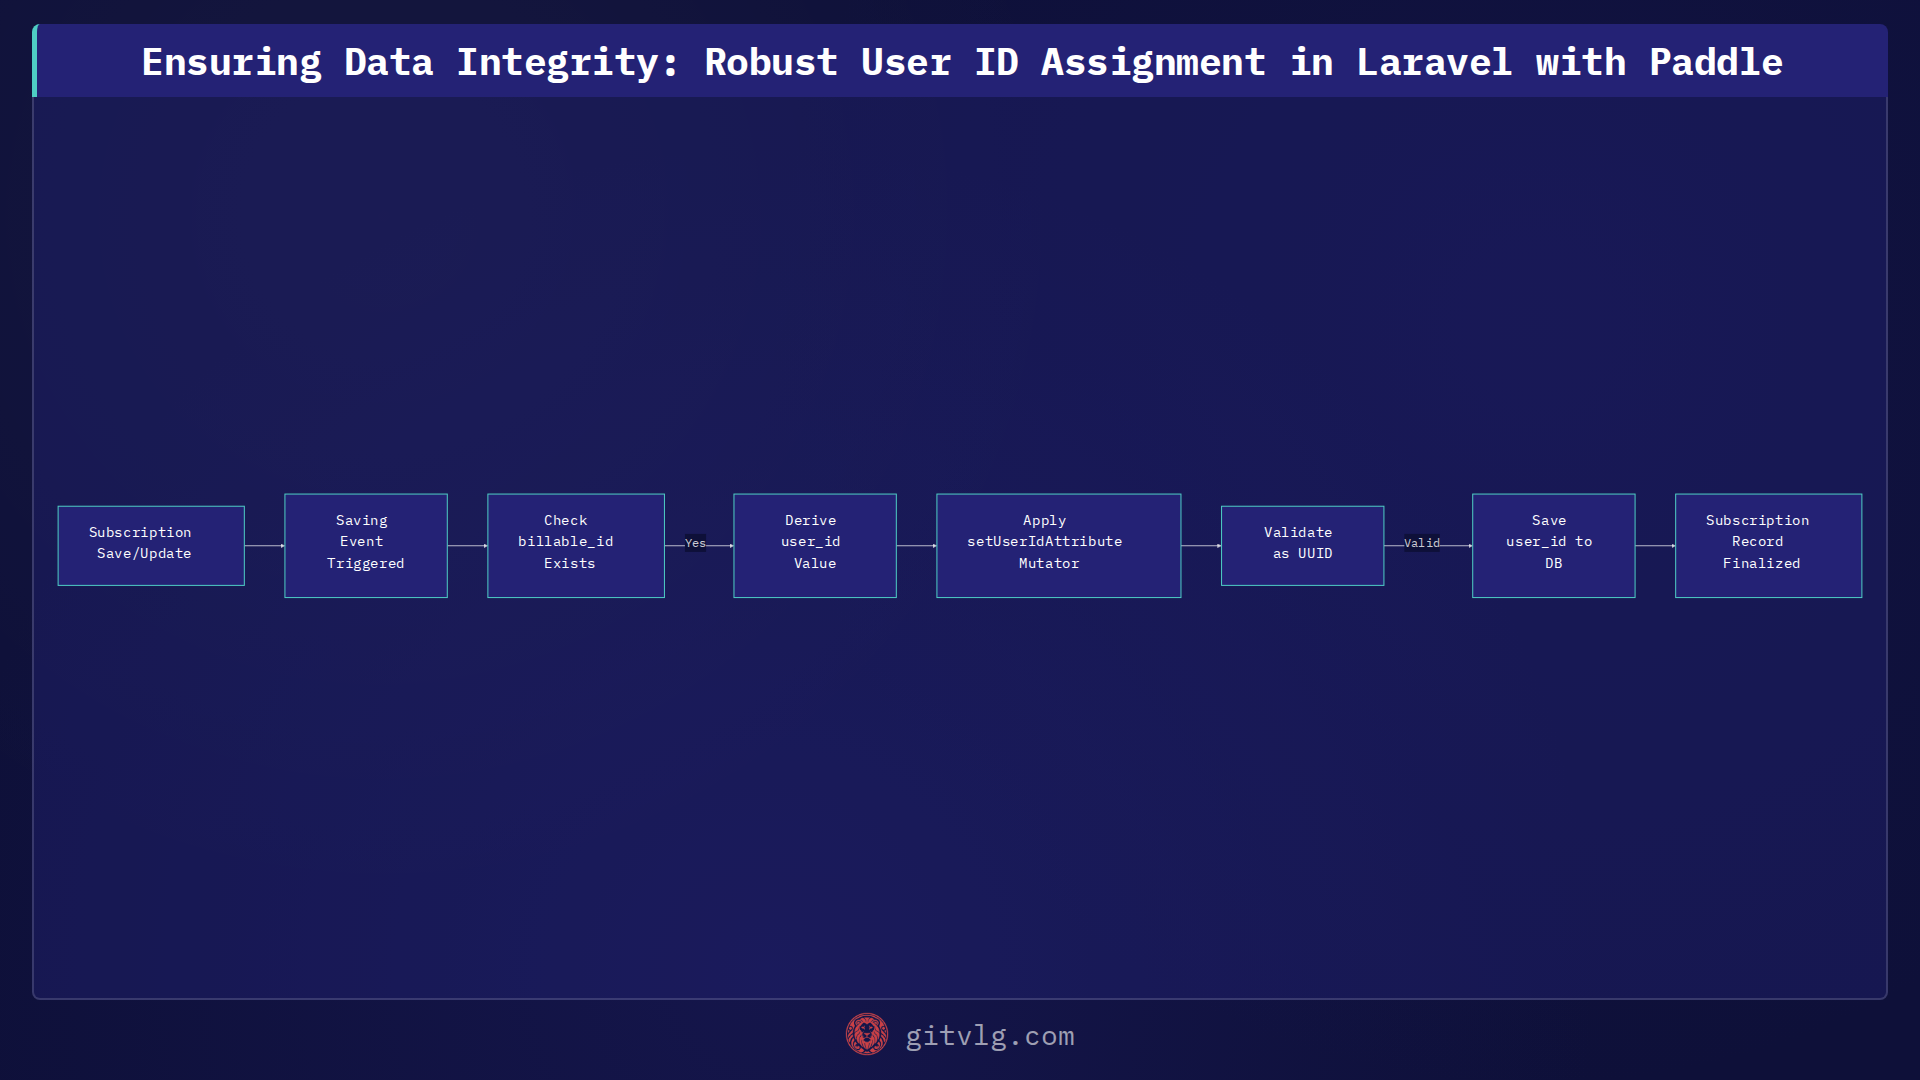Viewport: 1920px width, 1080px height.
Task: Click the Valid edge label
Action: 1422,543
